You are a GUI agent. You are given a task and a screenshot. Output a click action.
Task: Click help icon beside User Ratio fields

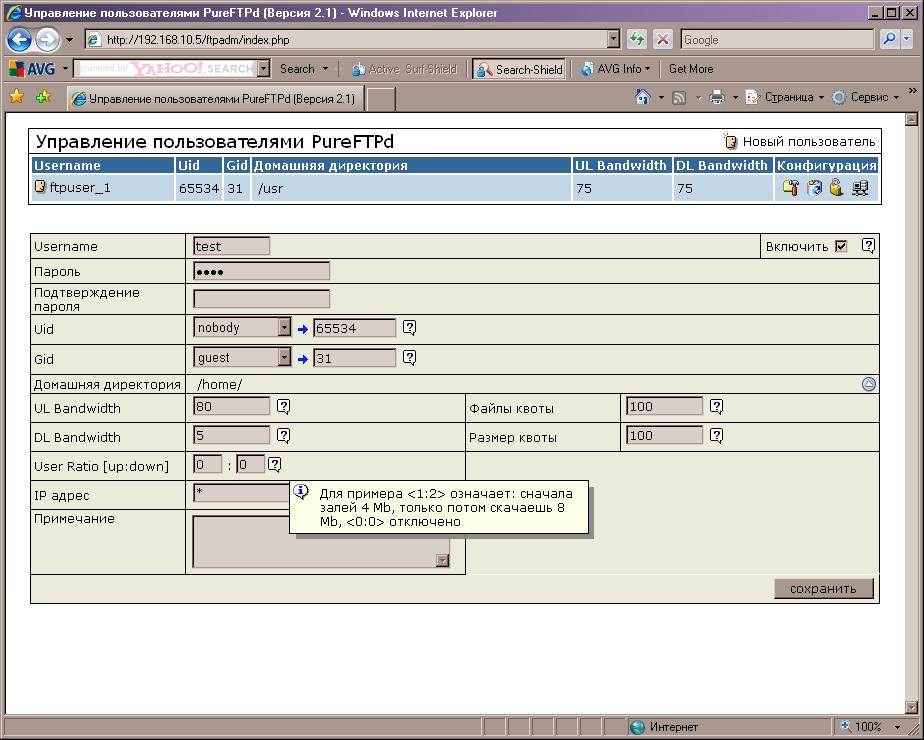point(274,464)
